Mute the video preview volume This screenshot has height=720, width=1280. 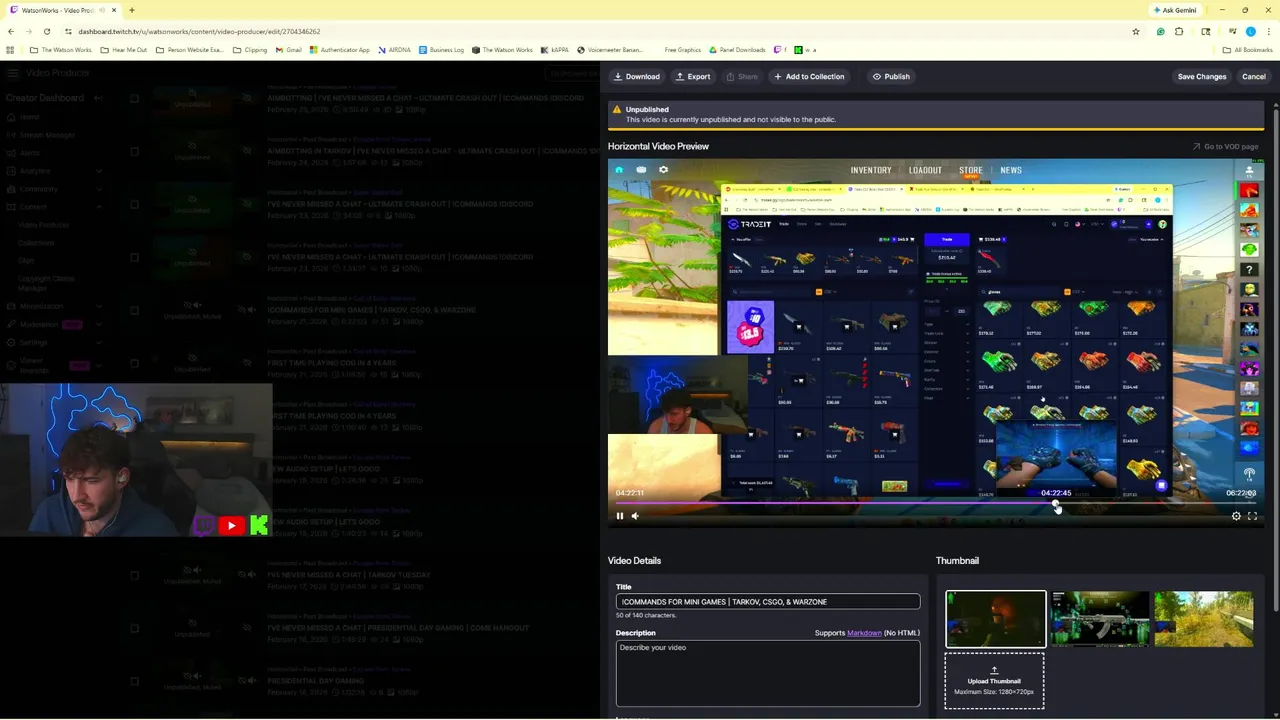coord(635,516)
